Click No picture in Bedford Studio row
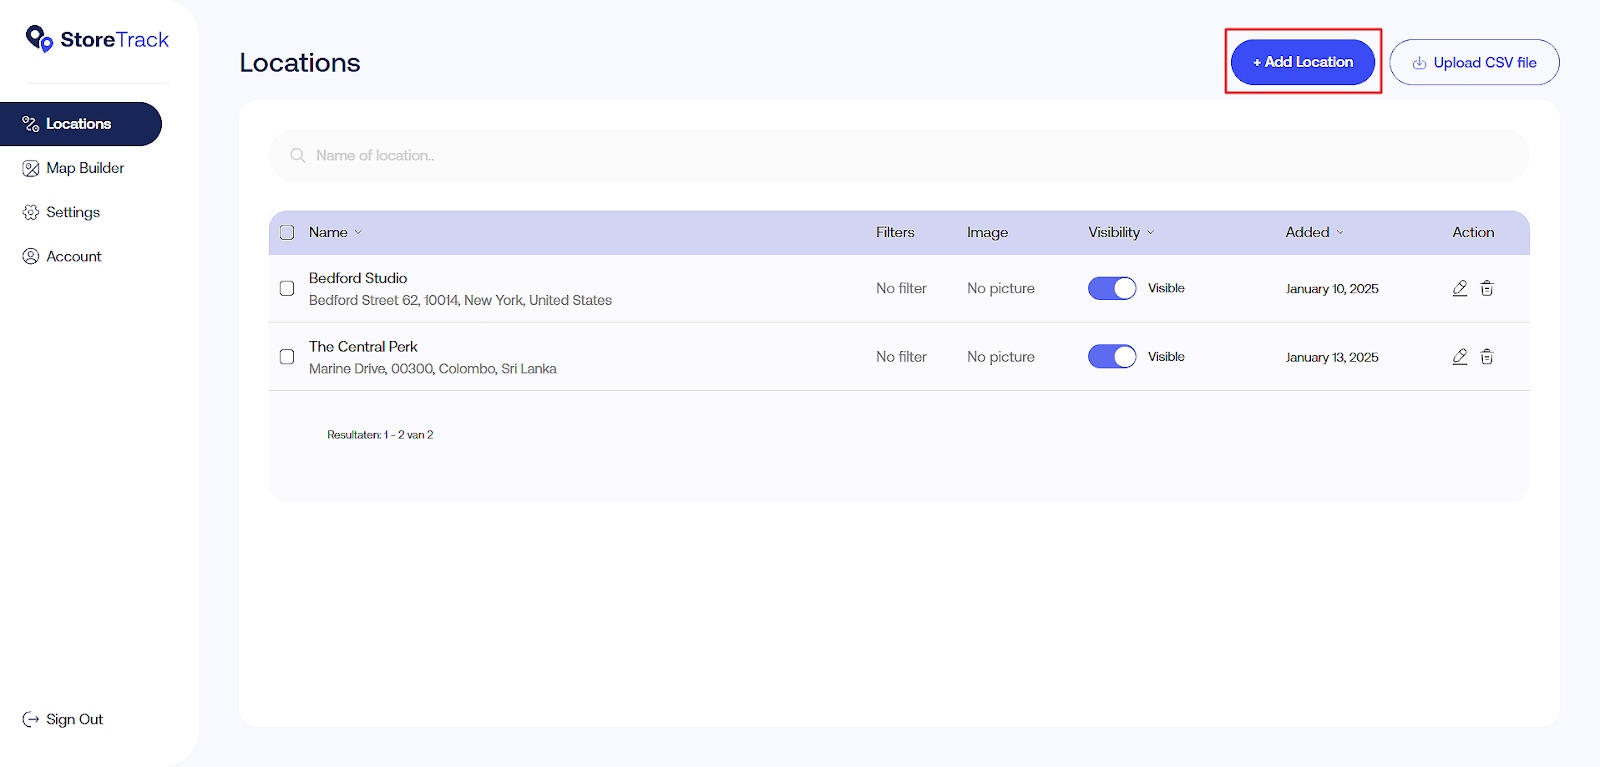This screenshot has width=1600, height=767. click(1001, 288)
